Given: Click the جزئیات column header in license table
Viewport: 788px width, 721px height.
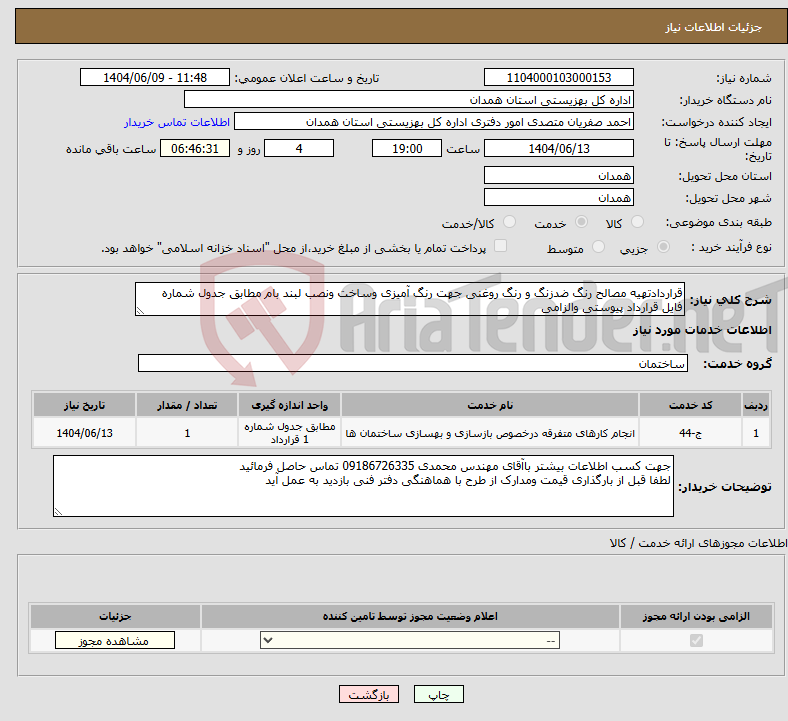Looking at the screenshot, I should point(115,616).
